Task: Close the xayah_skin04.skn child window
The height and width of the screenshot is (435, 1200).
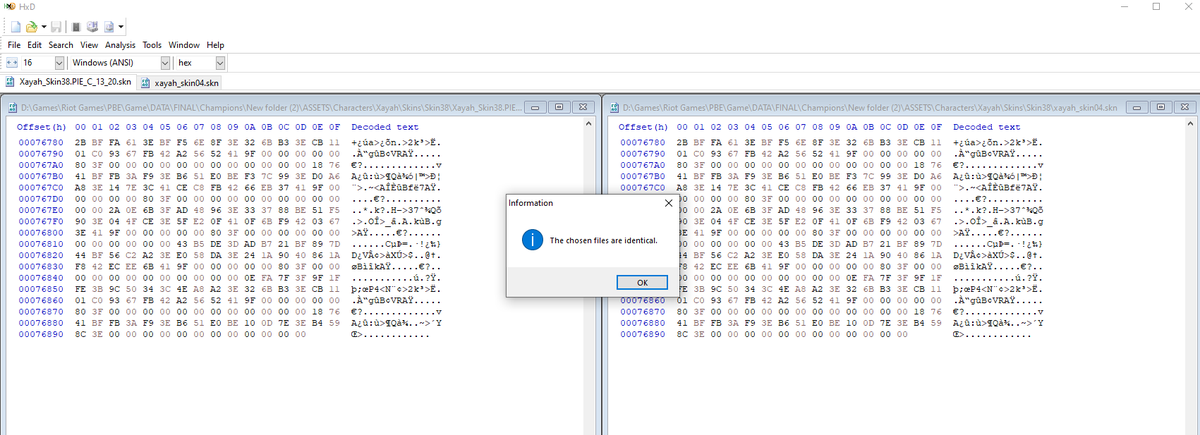Action: 1185,107
